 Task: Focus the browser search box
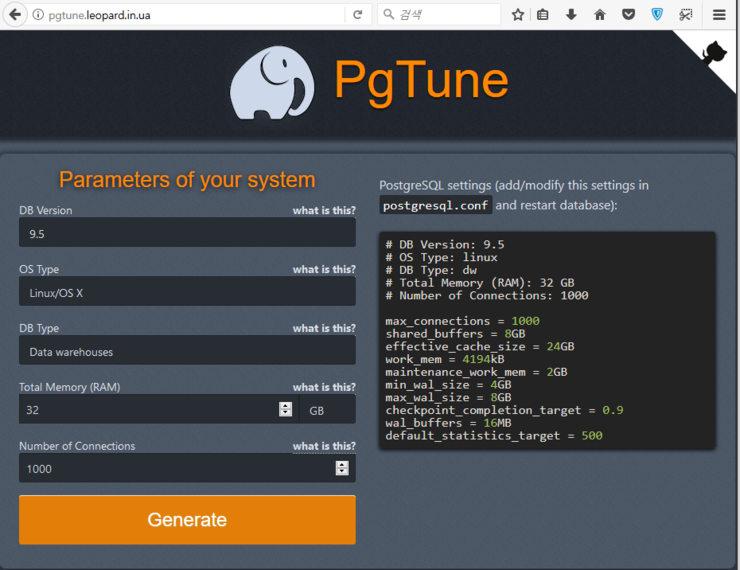tap(439, 15)
